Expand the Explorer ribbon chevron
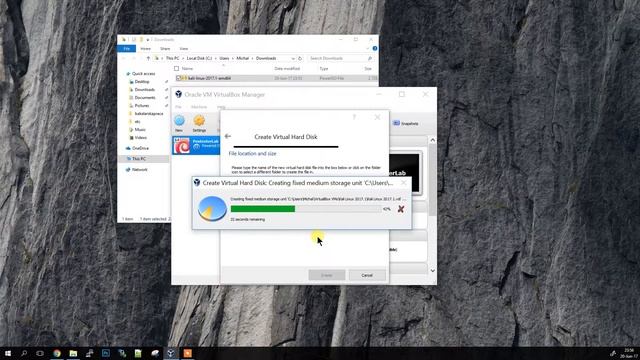The image size is (640, 360). (x=368, y=49)
